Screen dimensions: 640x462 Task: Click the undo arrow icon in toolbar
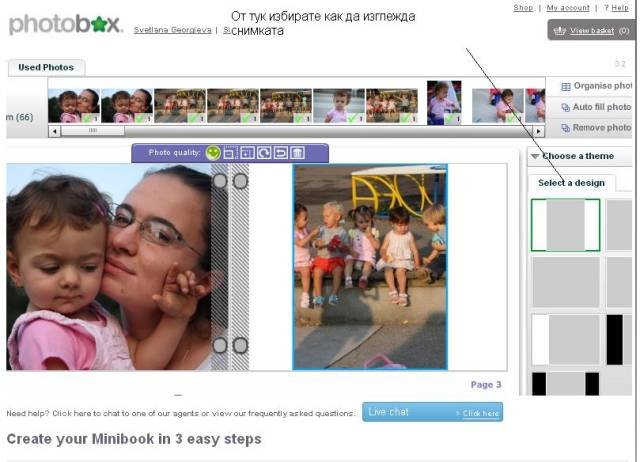click(x=281, y=153)
